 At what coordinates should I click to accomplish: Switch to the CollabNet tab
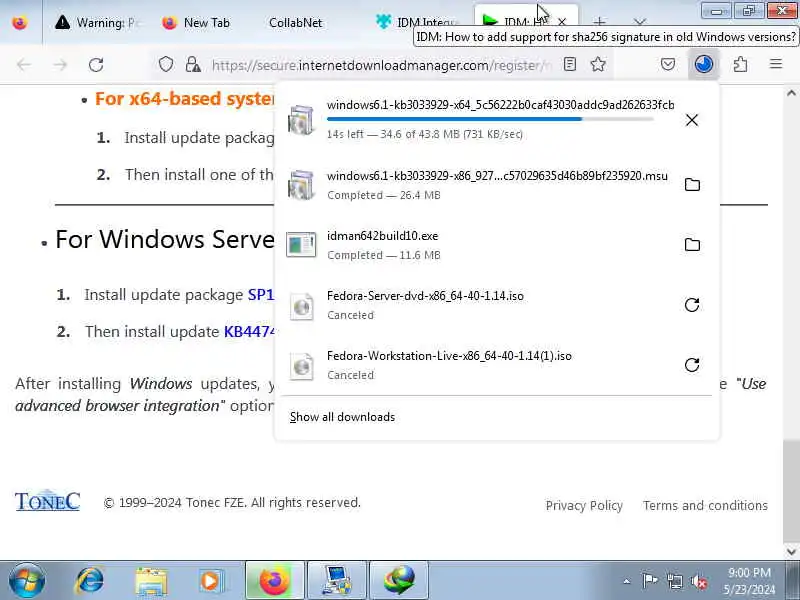[295, 22]
